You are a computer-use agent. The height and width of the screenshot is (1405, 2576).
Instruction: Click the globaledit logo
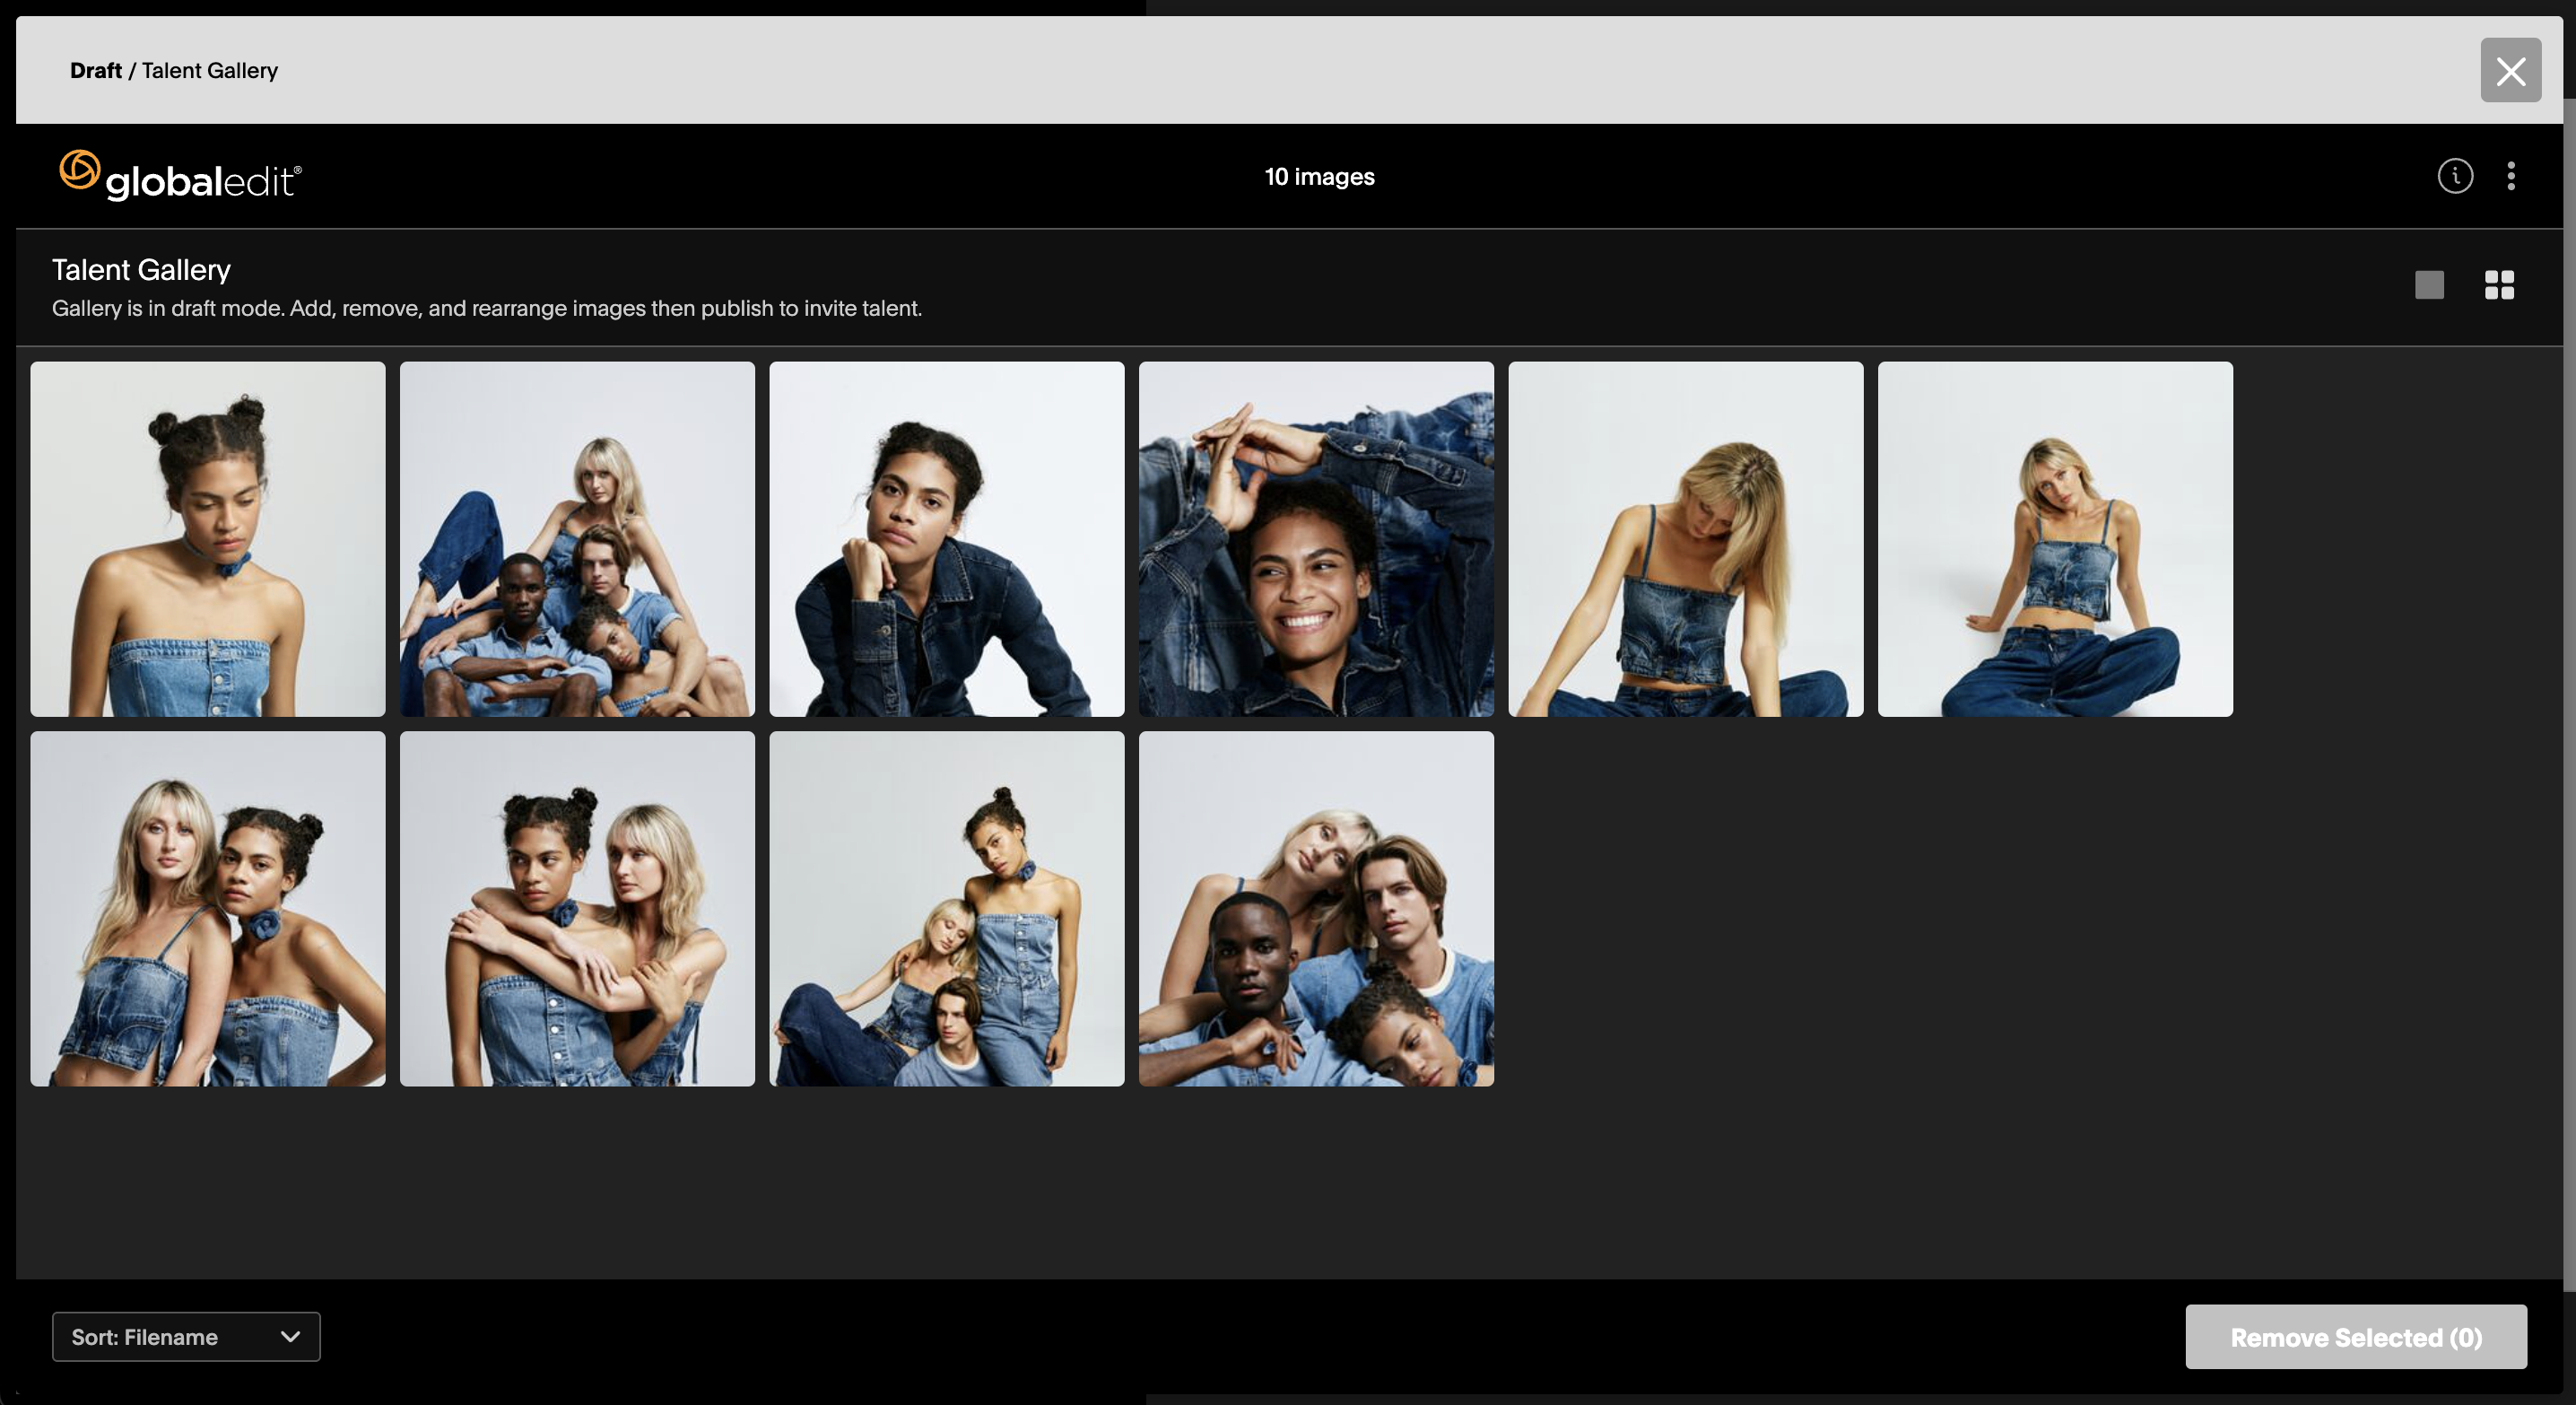180,176
